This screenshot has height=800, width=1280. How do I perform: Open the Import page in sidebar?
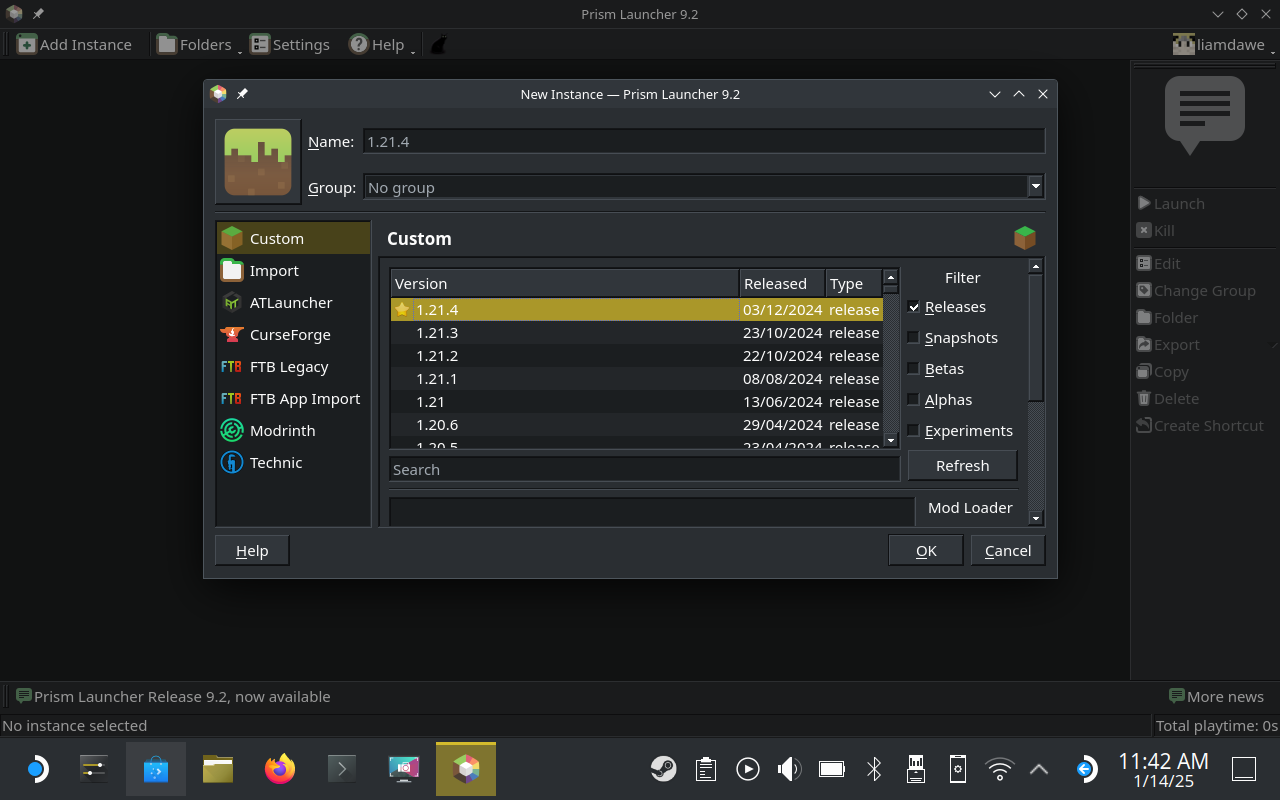point(274,271)
